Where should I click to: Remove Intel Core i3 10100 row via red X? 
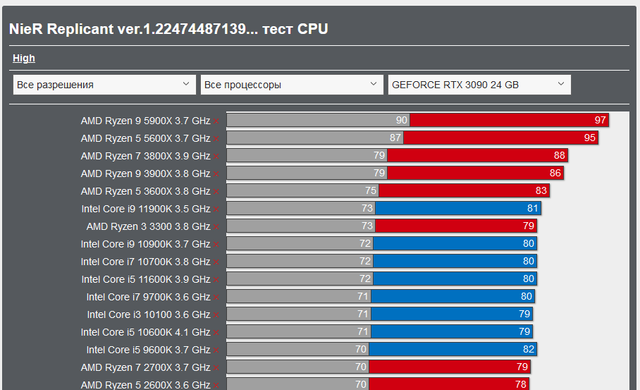point(216,315)
